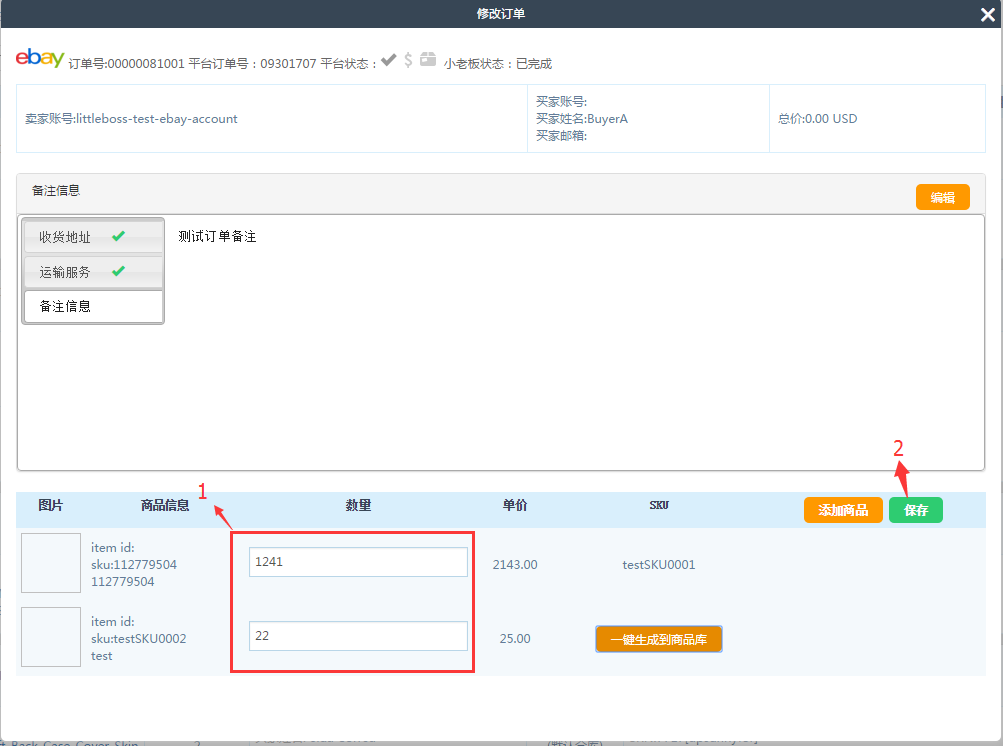Click the testSKU0002 product image thumbnail
This screenshot has height=746, width=1003.
tap(51, 637)
